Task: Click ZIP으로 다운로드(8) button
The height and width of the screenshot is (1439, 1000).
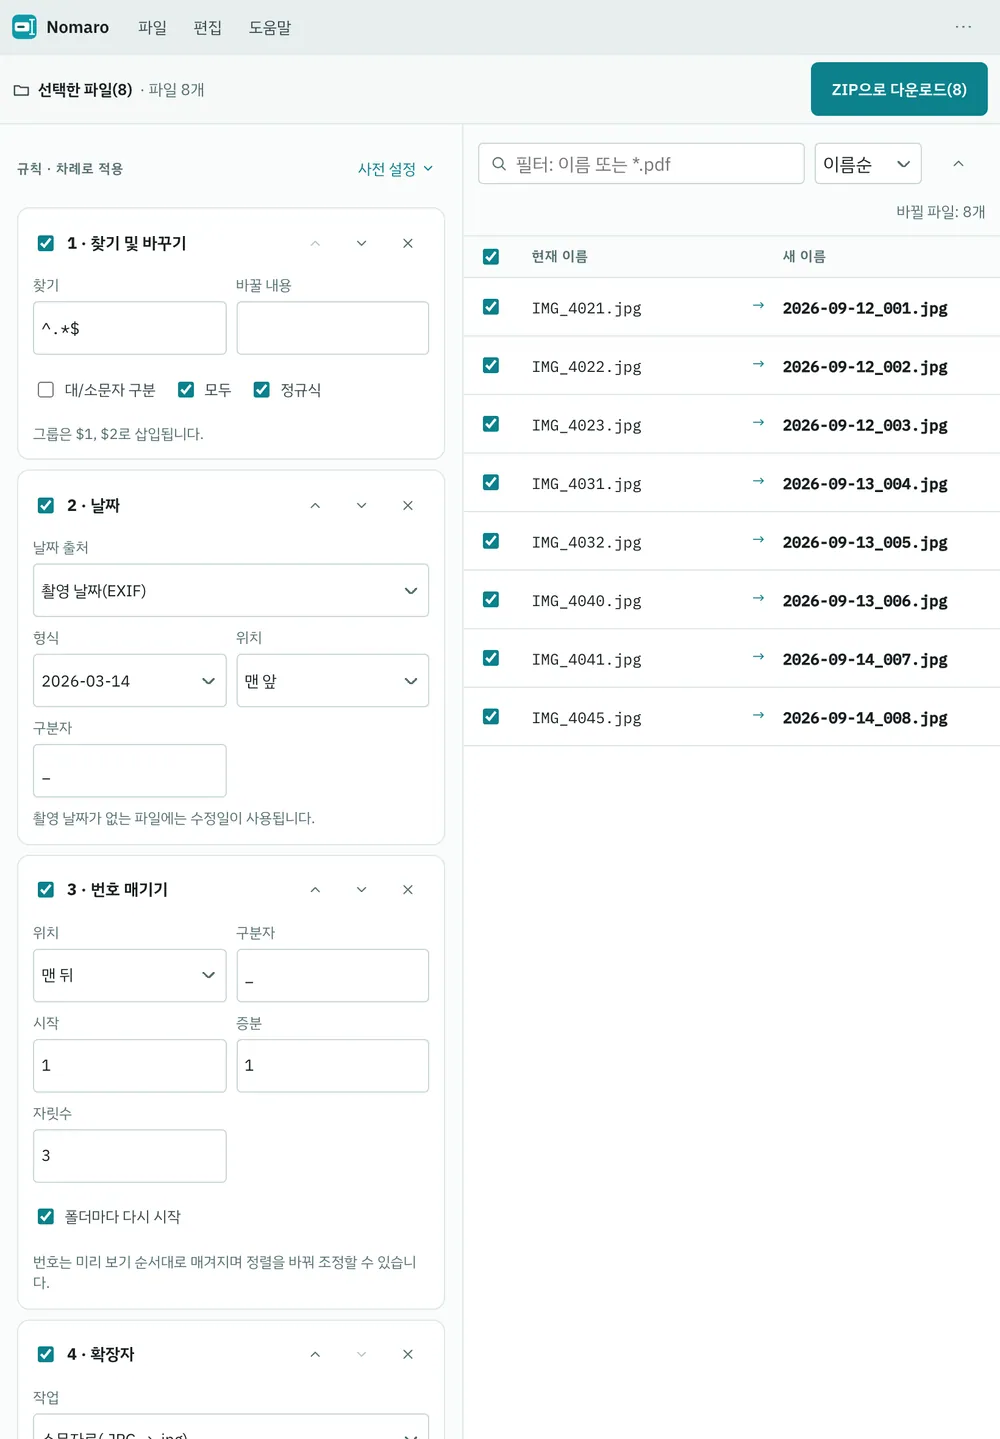Action: point(899,89)
